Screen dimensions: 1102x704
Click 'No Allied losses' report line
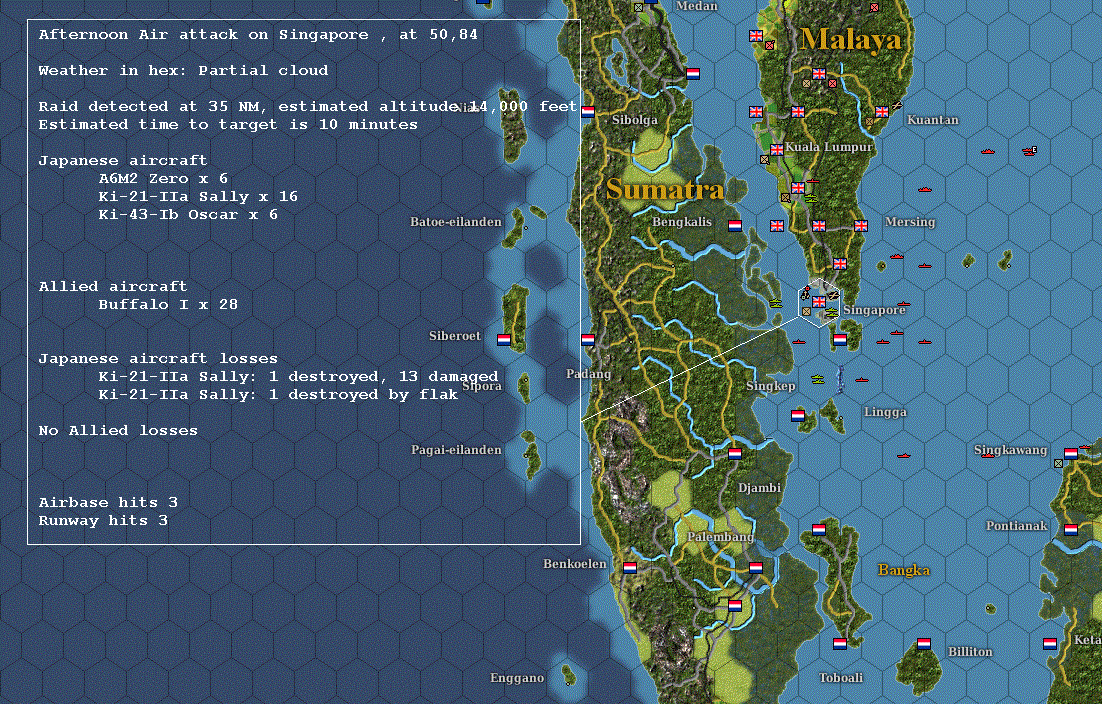coord(118,431)
